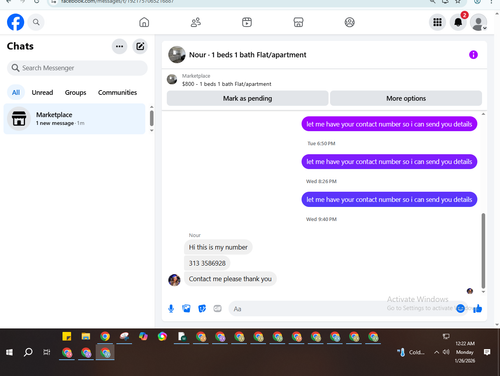Viewport: 500px width, 376px height.
Task: Focus the Search Messenger field
Action: (x=77, y=68)
